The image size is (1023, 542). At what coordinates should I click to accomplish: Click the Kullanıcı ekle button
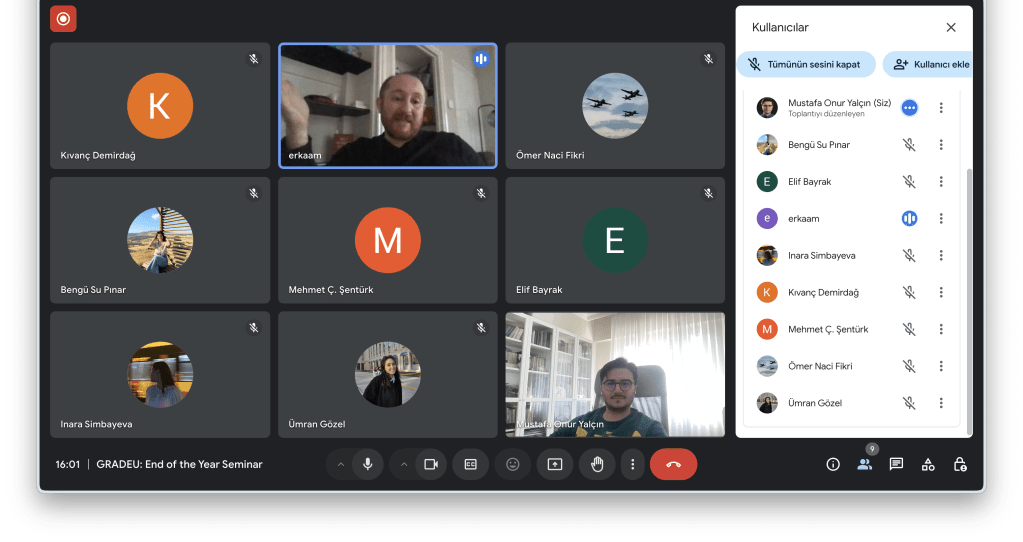coord(930,64)
